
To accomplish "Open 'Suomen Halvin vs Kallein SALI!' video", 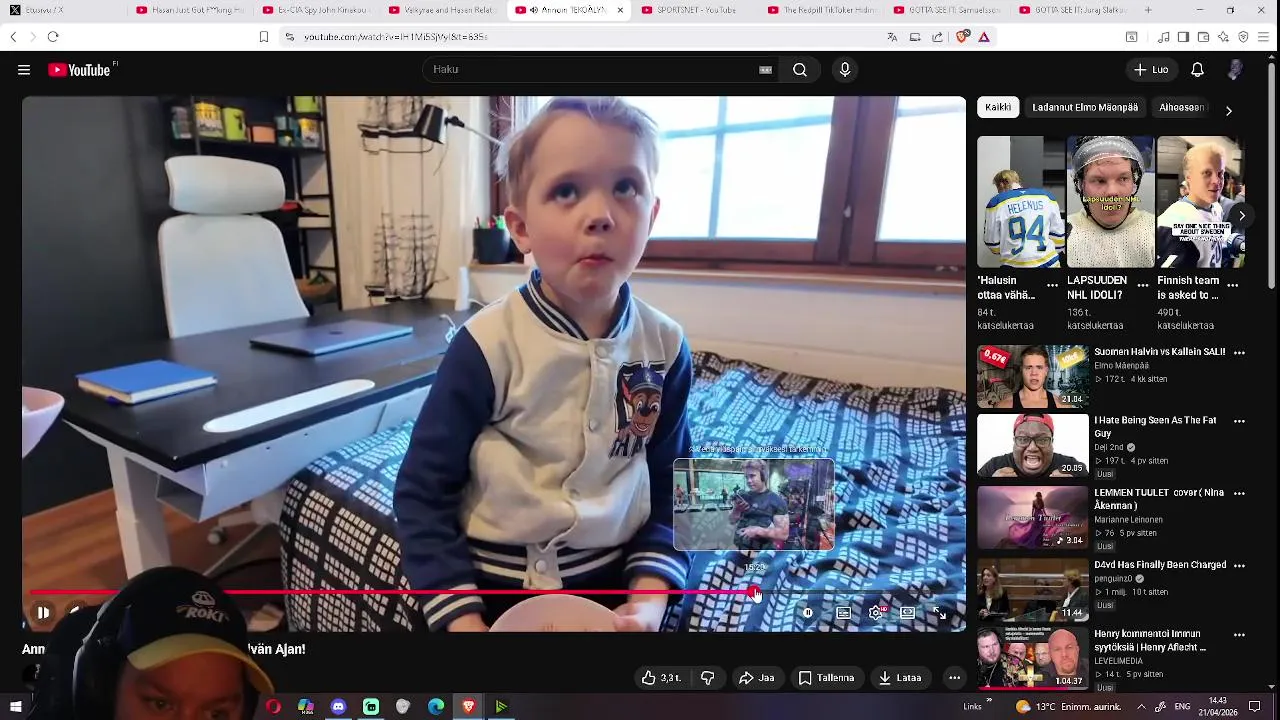I will pos(1159,352).
